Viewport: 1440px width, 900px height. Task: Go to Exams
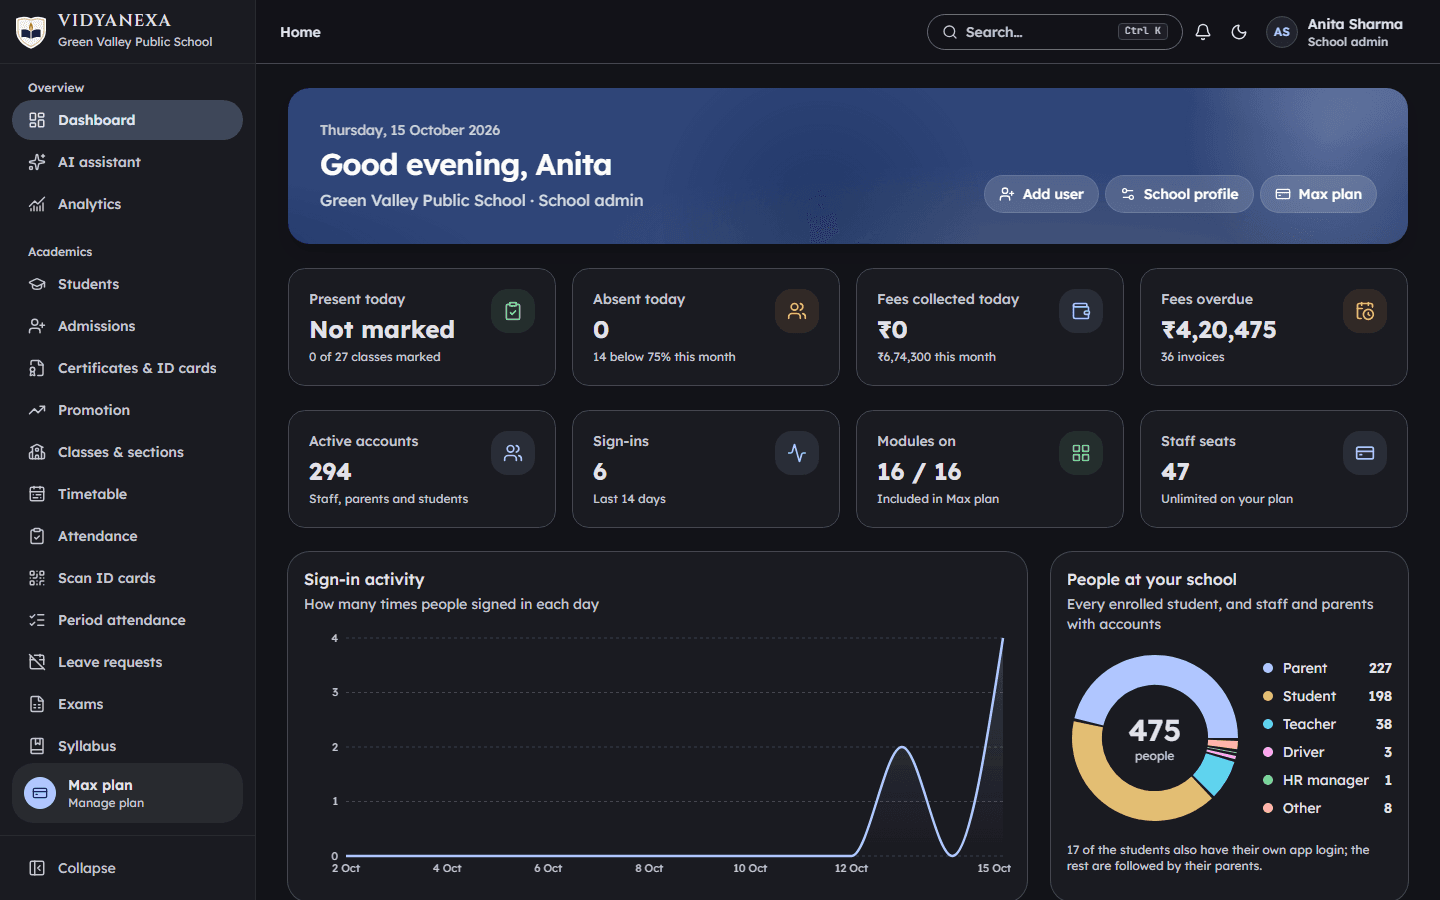pyautogui.click(x=127, y=704)
